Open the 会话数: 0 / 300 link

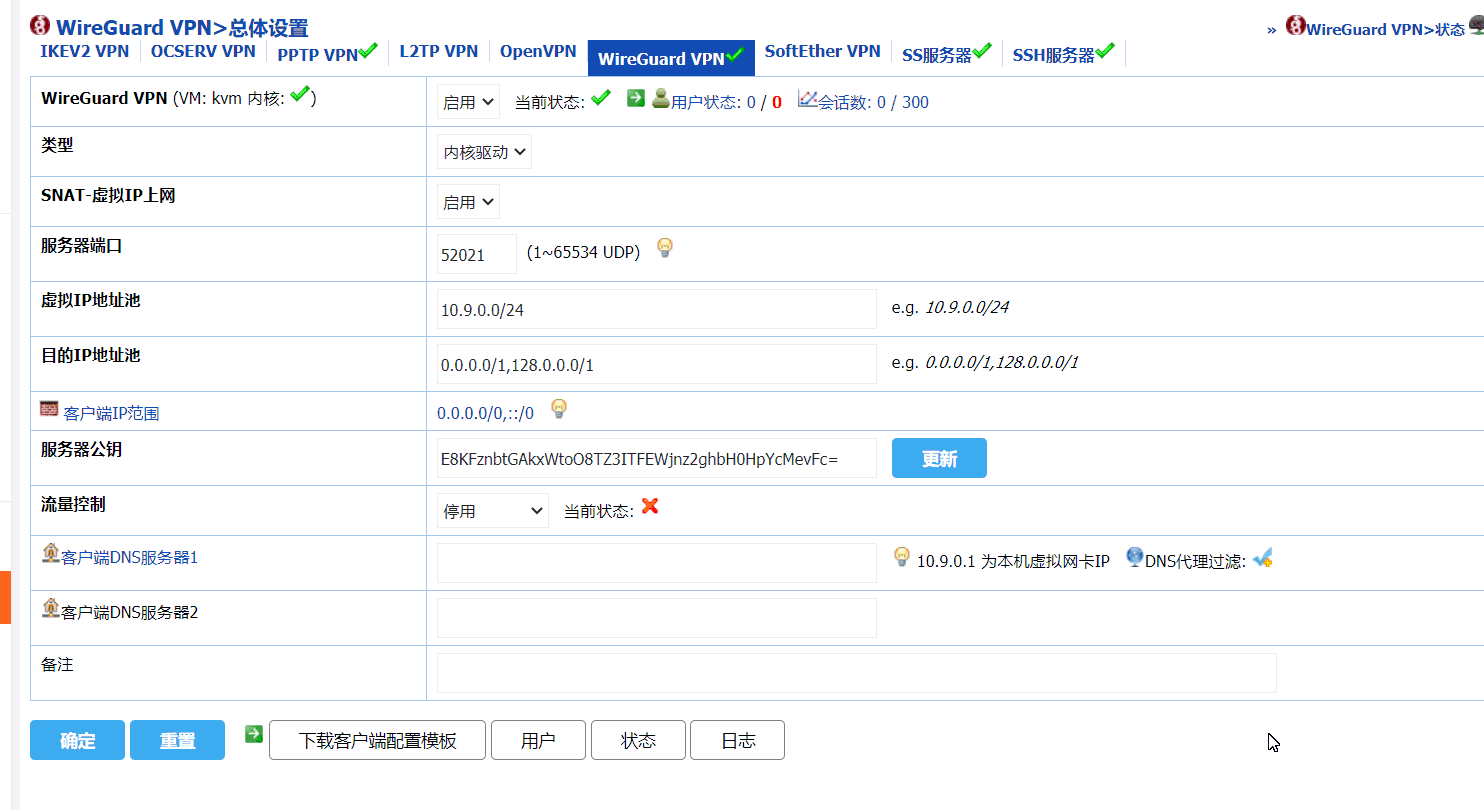coord(873,102)
